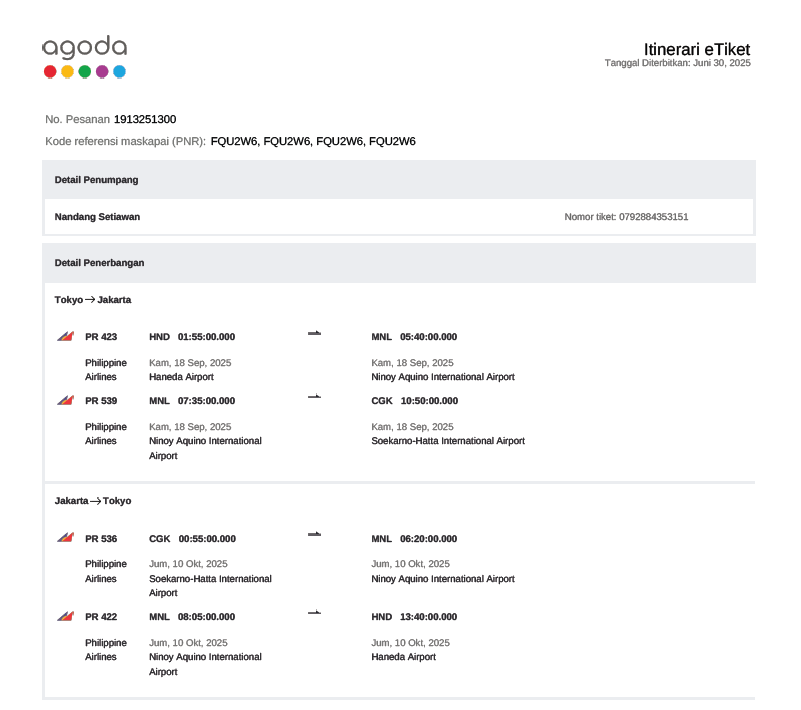Click the plane icon on the CGK 00:55 row
The image size is (801, 710).
click(314, 535)
